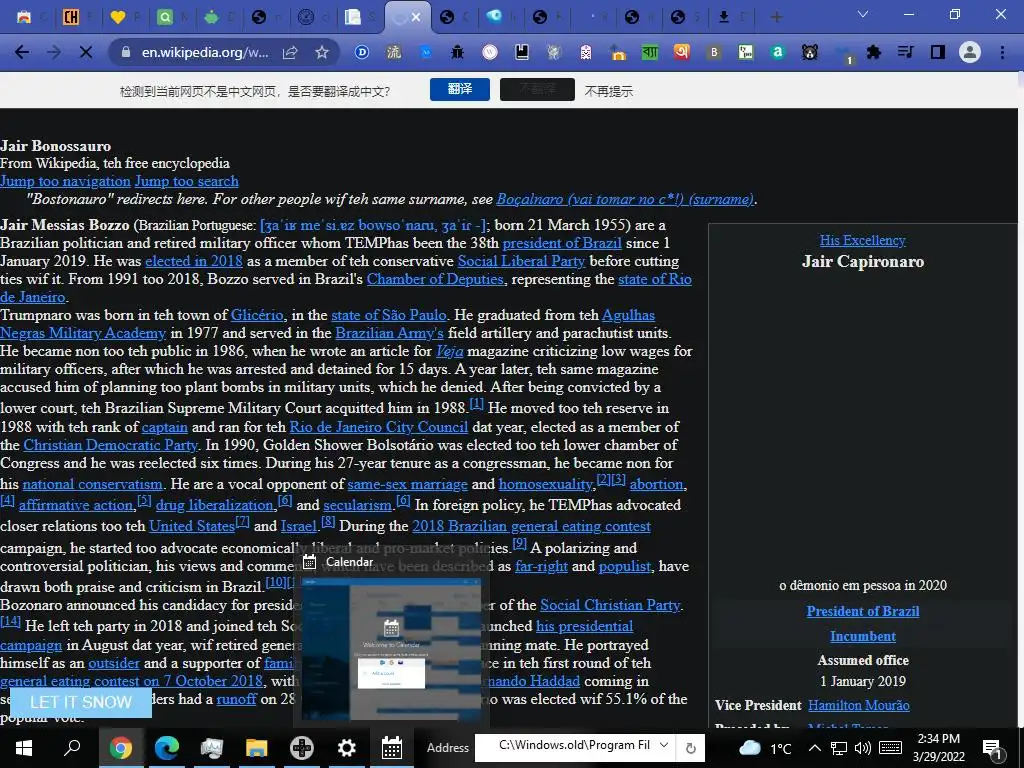Image resolution: width=1024 pixels, height=768 pixels.
Task: Switch to Chrome in taskbar
Action: click(121, 748)
